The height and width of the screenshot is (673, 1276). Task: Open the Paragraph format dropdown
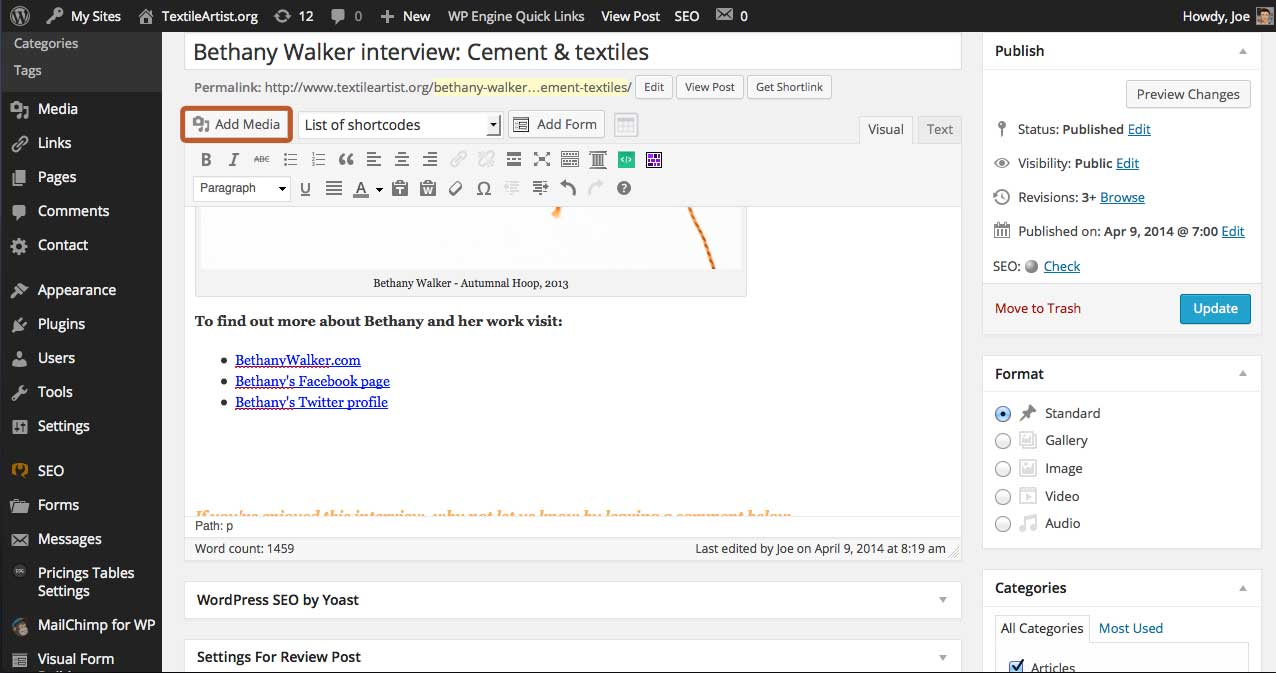coord(242,188)
